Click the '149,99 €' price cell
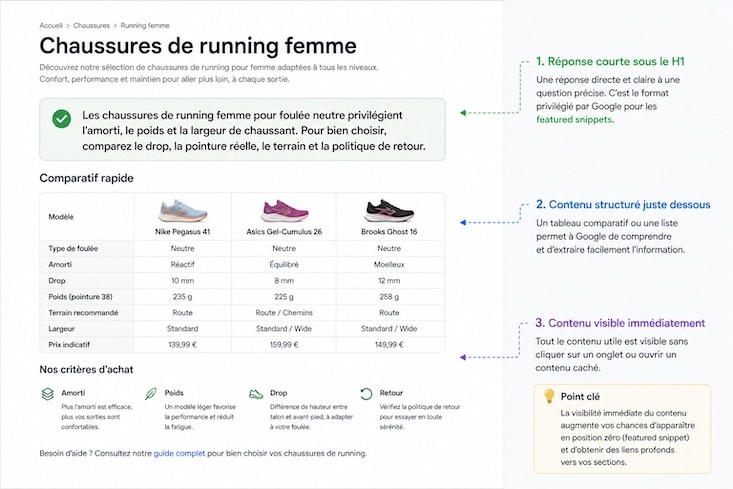This screenshot has width=733, height=489. point(389,345)
